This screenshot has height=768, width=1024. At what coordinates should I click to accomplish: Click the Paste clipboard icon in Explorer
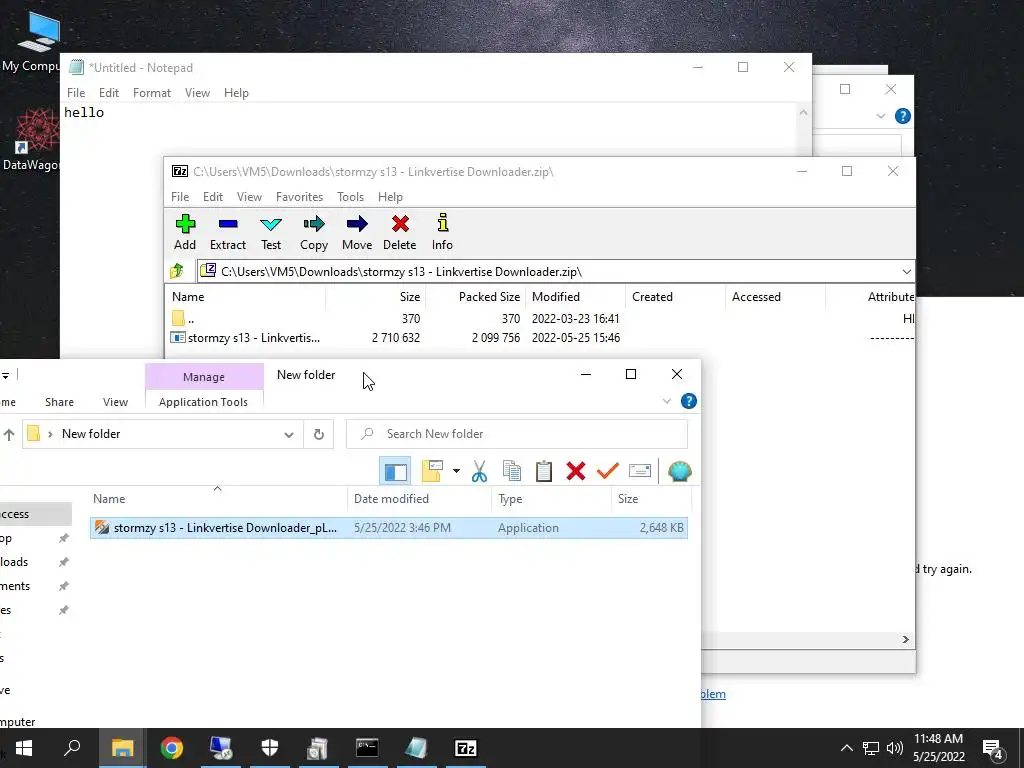[x=543, y=472]
